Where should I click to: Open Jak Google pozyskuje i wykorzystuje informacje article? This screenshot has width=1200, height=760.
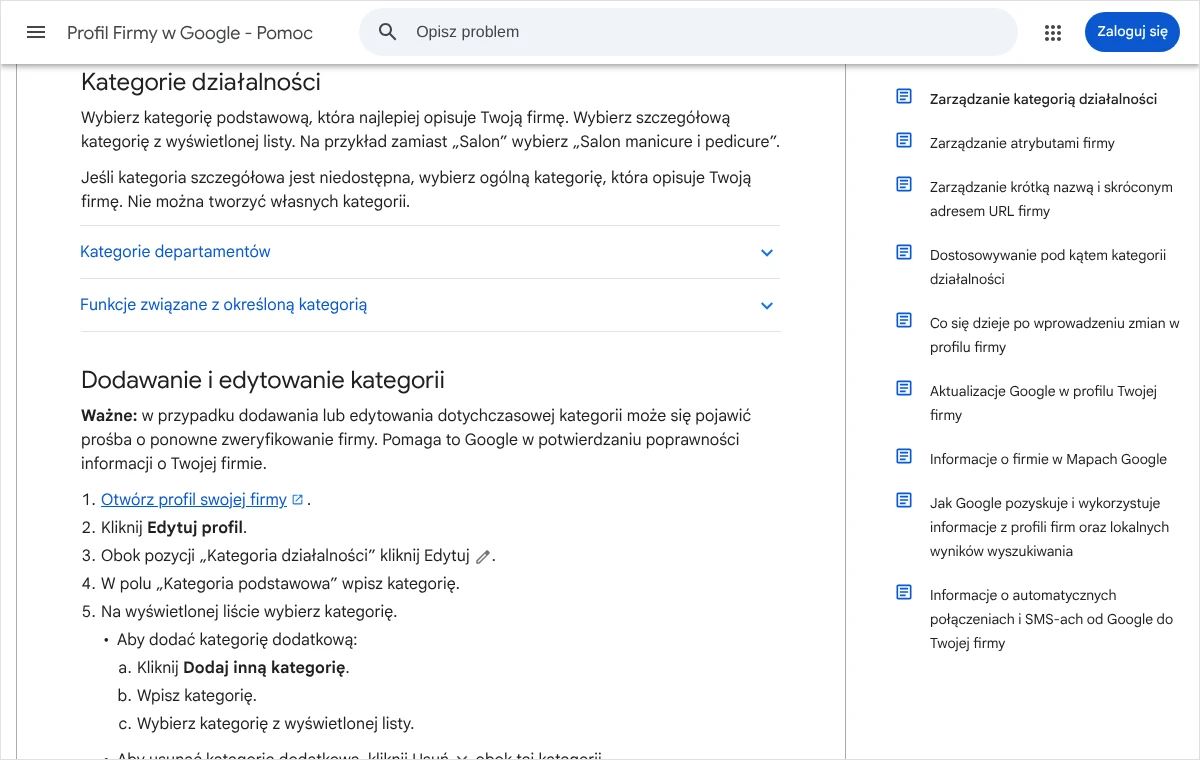tap(1049, 527)
